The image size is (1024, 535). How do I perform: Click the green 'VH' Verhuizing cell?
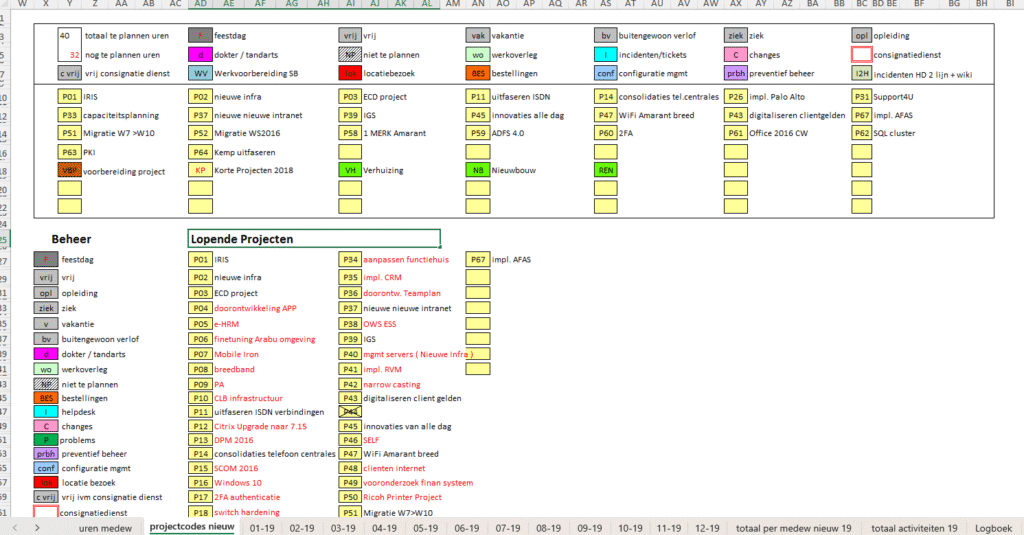tap(351, 170)
